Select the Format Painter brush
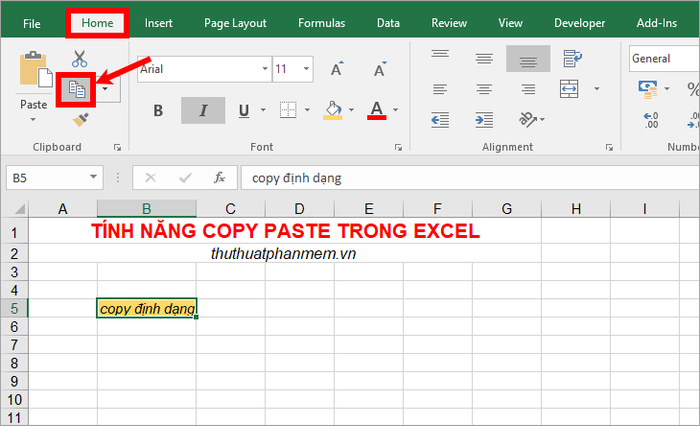Image resolution: width=700 pixels, height=426 pixels. click(80, 120)
